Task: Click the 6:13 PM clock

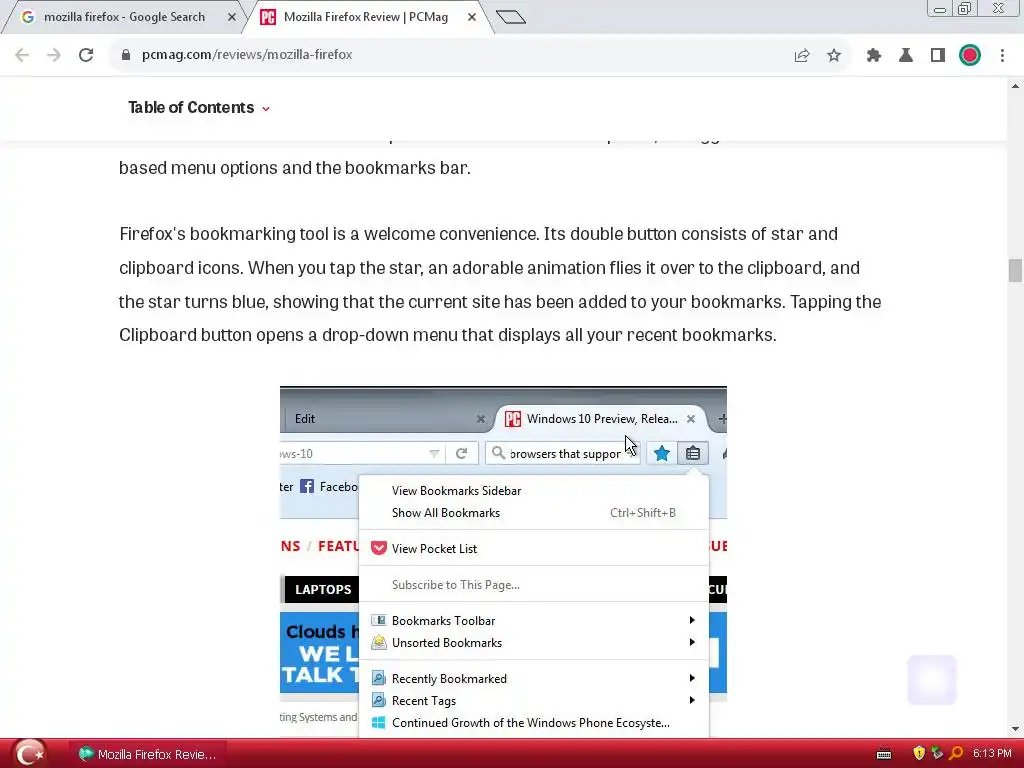Action: [x=992, y=754]
